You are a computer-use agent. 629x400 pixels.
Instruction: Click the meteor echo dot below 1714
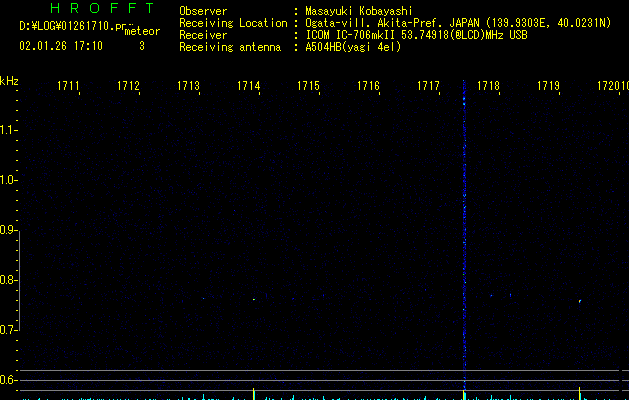pos(254,299)
